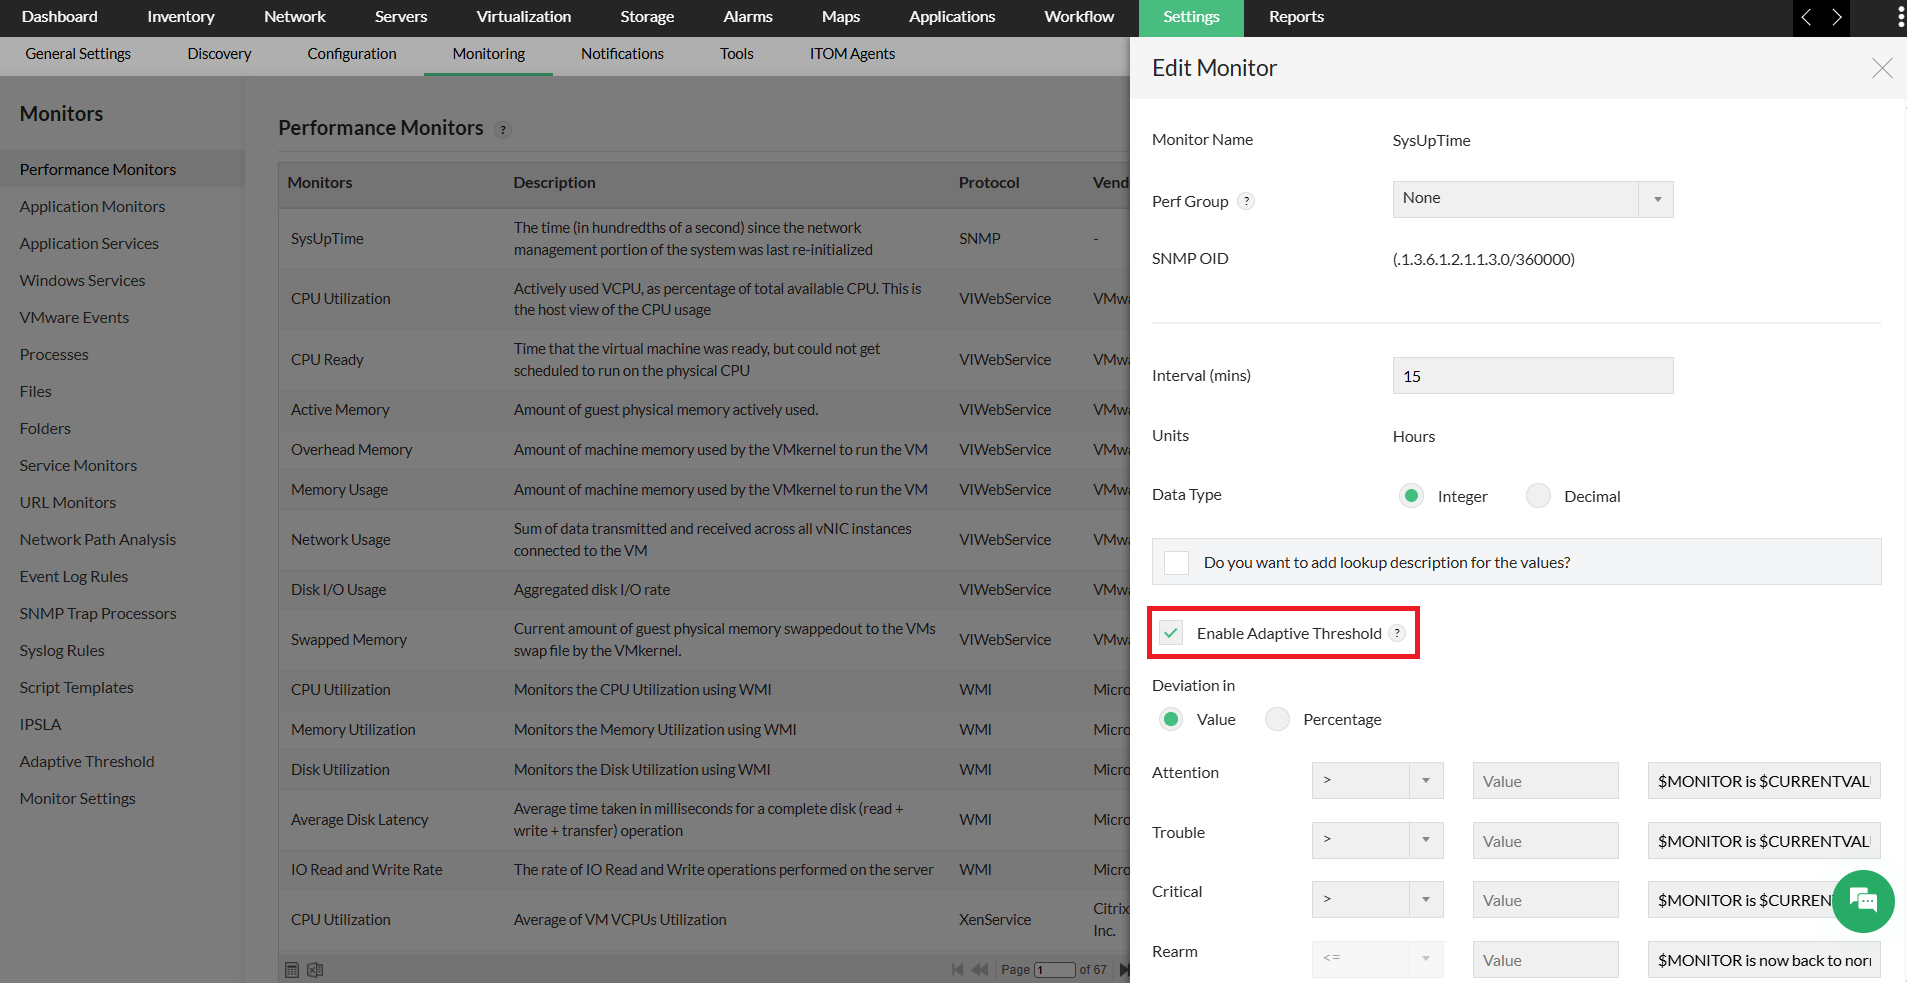
Task: Open the Critical operator dropdown
Action: click(x=1377, y=900)
